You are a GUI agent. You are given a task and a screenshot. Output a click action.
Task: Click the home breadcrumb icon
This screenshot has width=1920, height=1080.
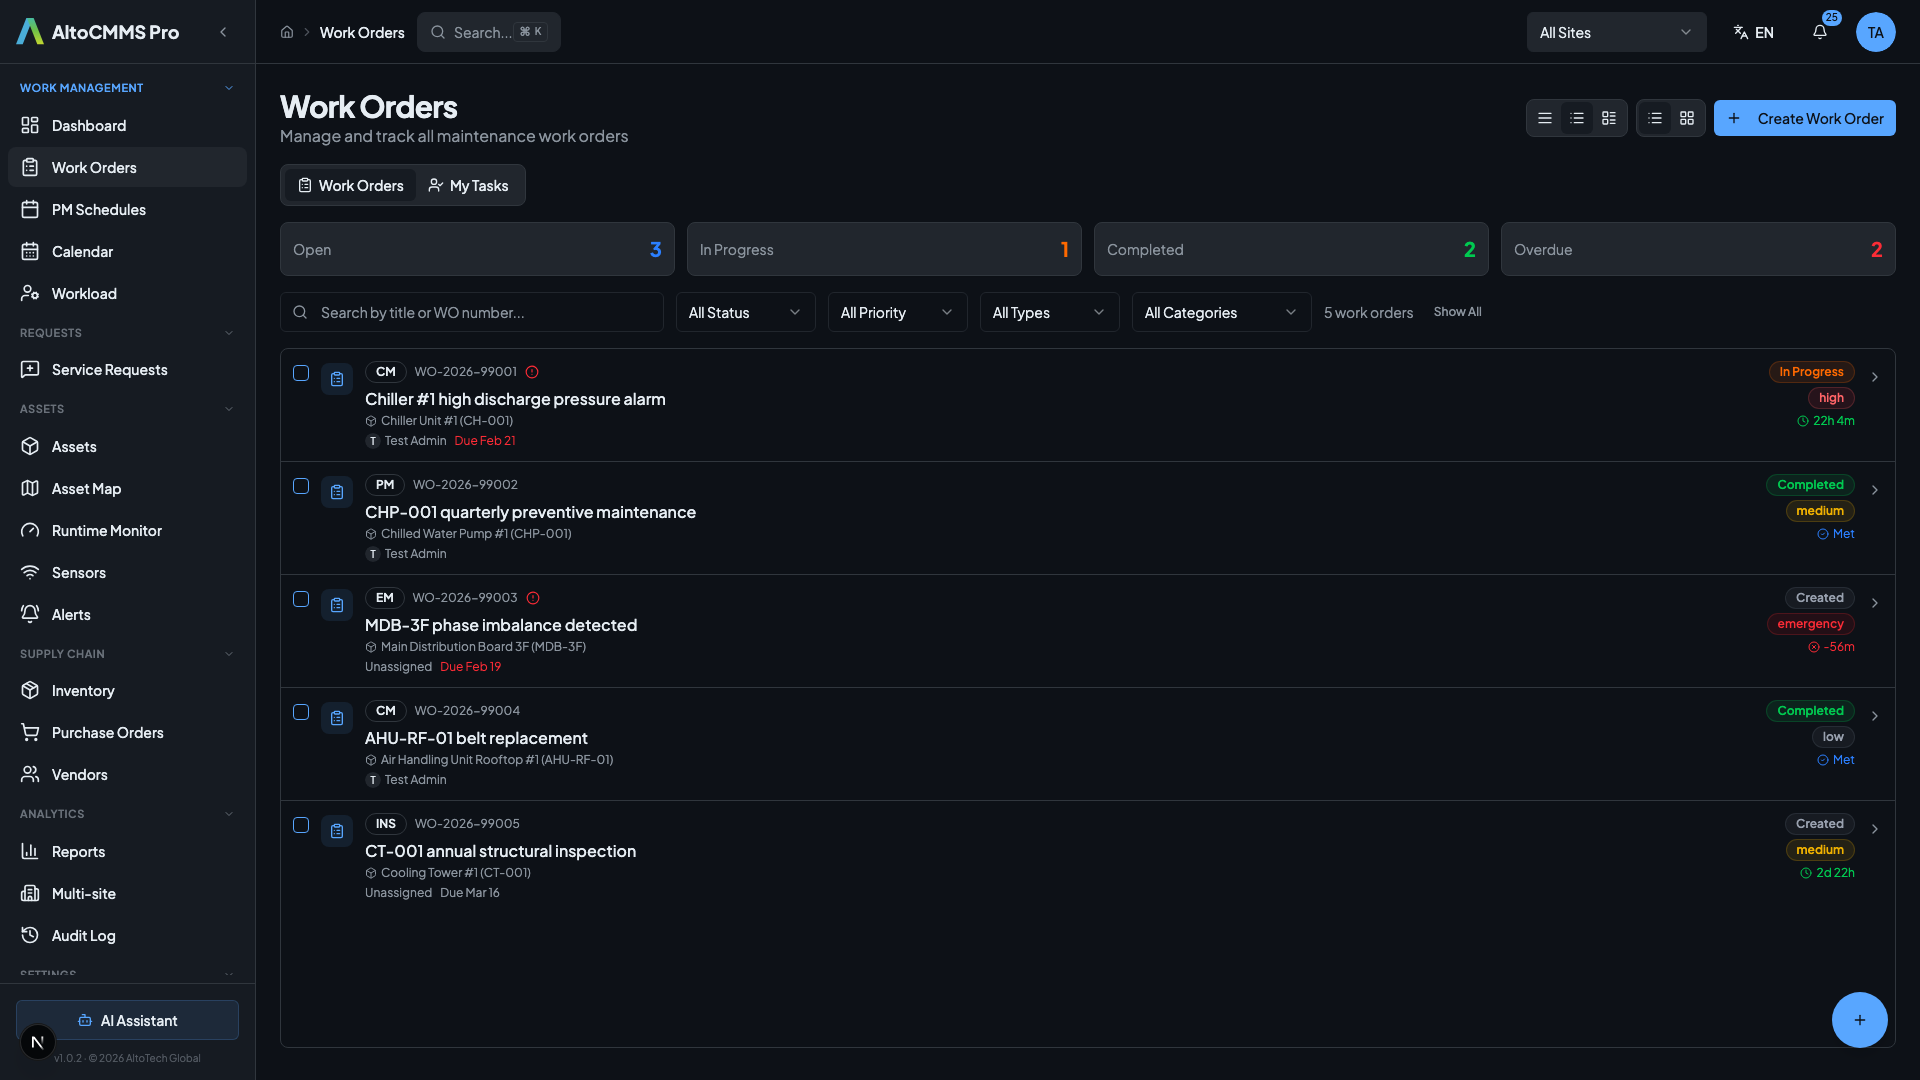click(287, 32)
